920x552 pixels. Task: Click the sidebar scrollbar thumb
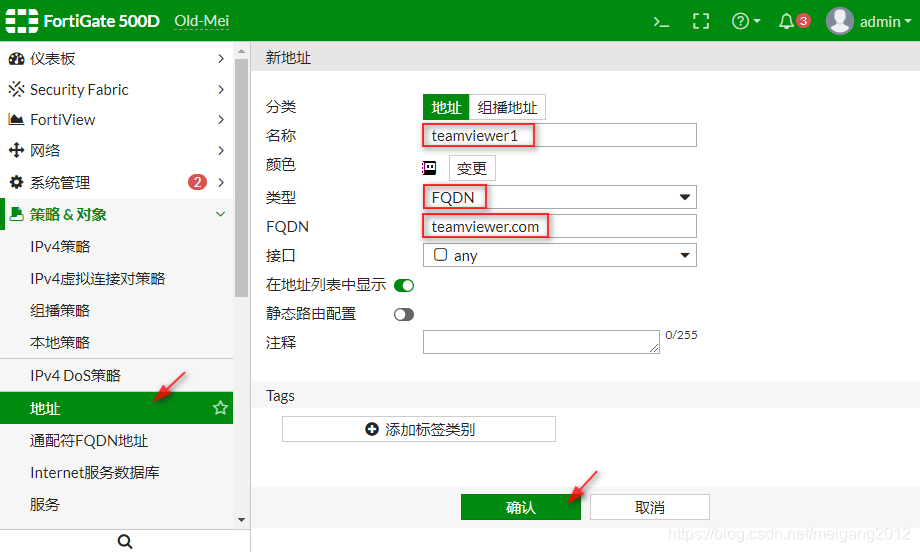point(241,178)
